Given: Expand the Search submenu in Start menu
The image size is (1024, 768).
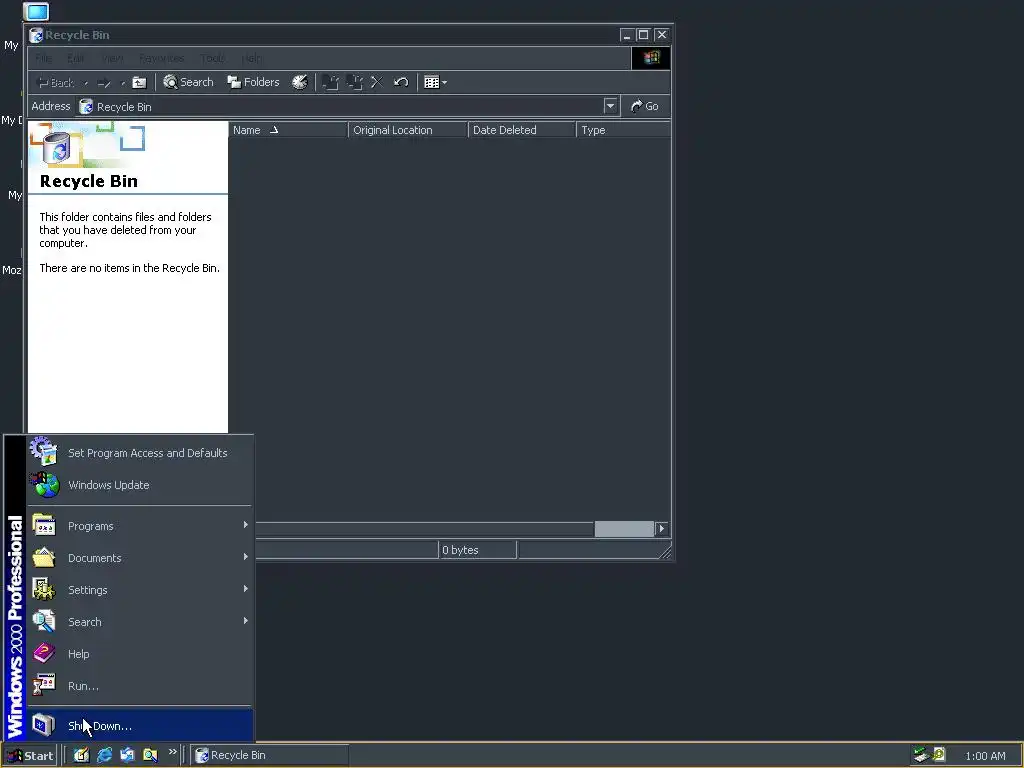Looking at the screenshot, I should [x=139, y=622].
